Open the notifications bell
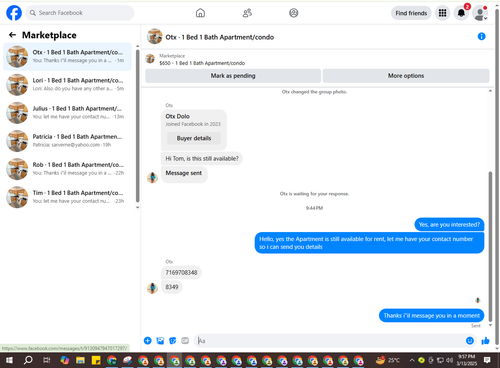The height and width of the screenshot is (368, 500). coord(461,13)
